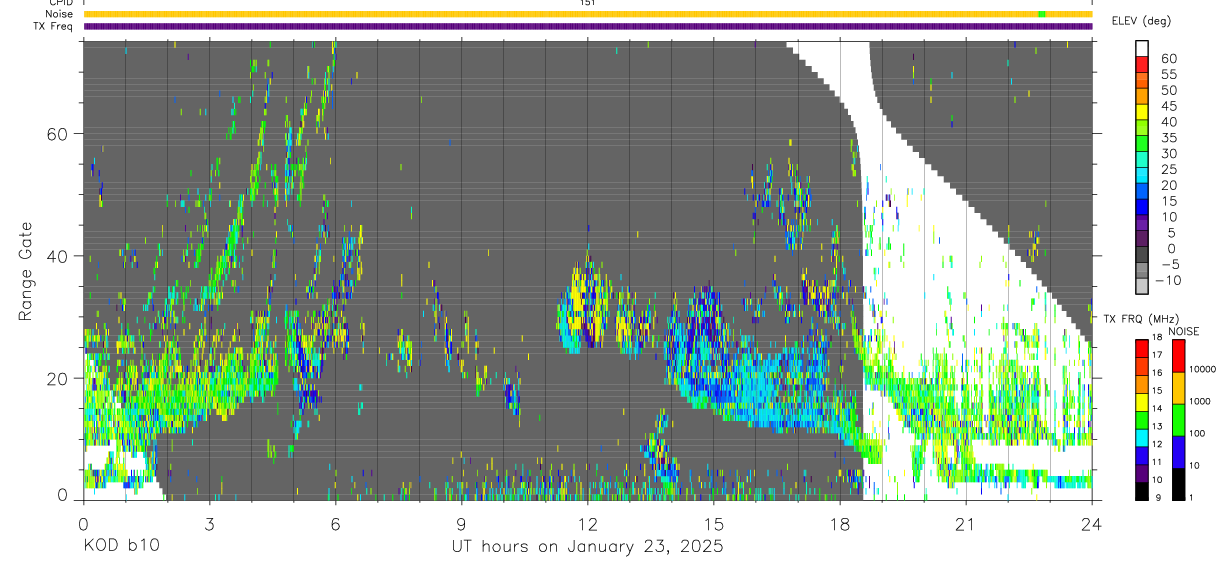Pick the green segment of NOISE colorbar
Viewport: 1228px width, 567px height.
tap(1179, 420)
